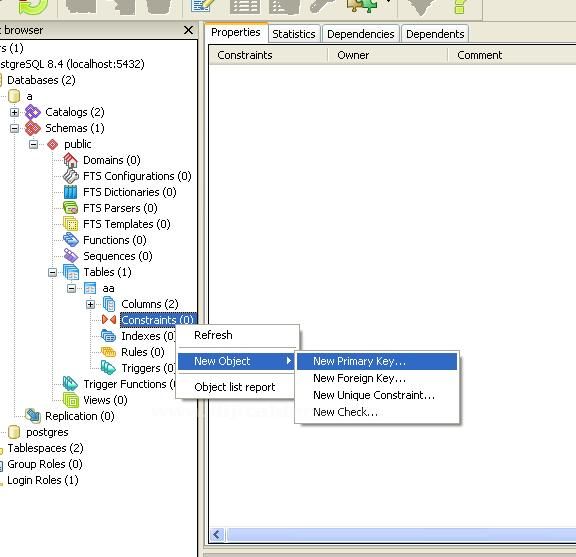Click the Triggers node icon
The width and height of the screenshot is (576, 557).
(x=109, y=368)
